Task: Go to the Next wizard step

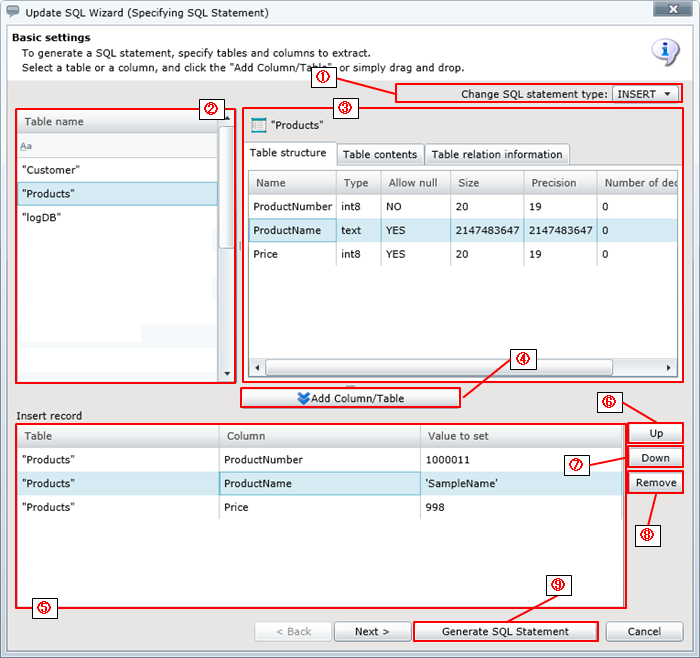Action: coord(371,632)
